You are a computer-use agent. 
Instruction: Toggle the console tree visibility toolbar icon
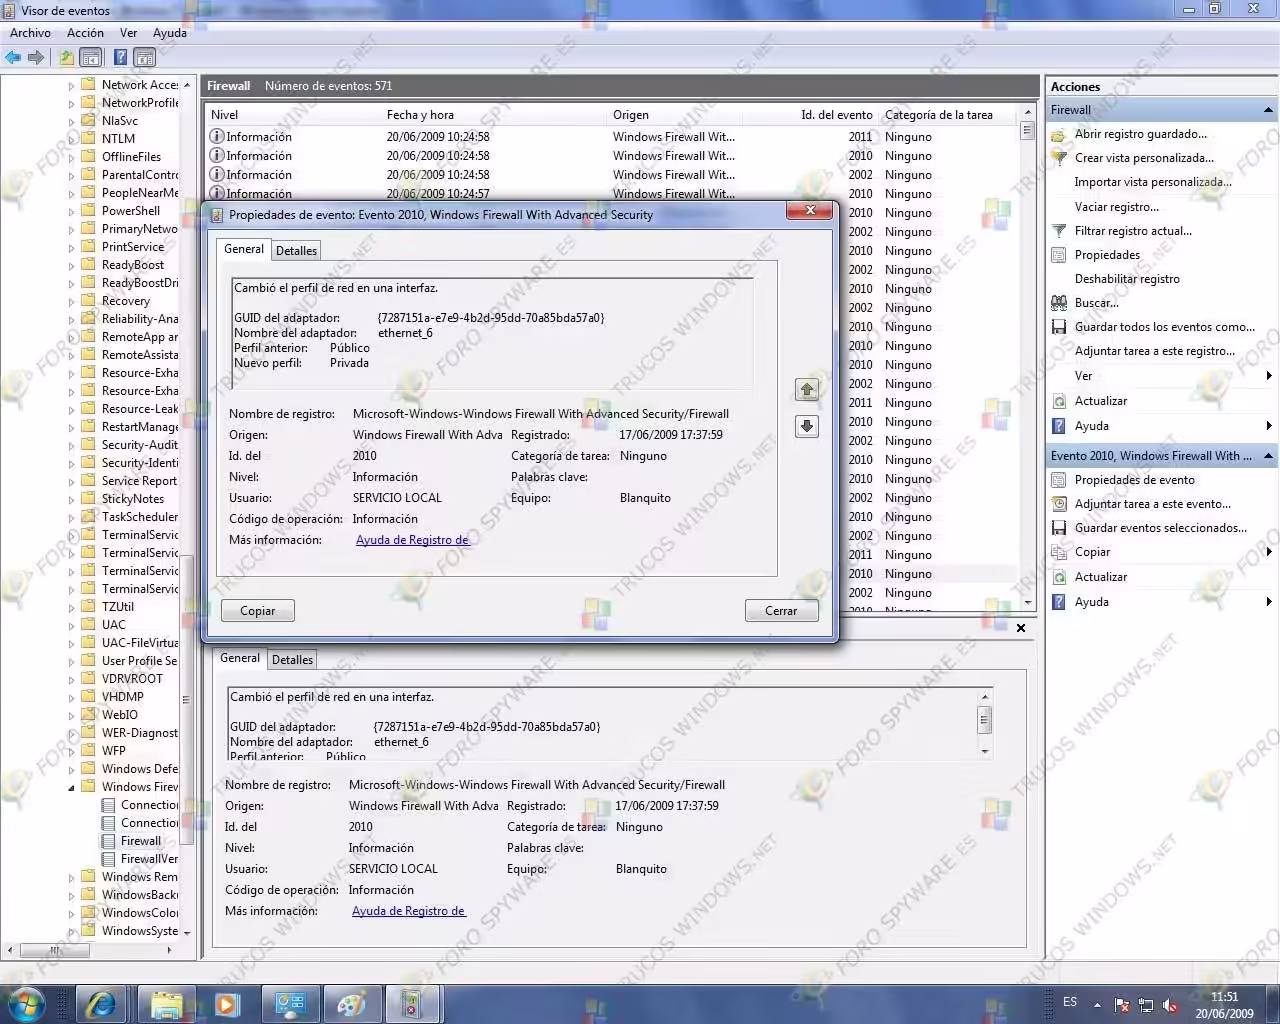click(91, 57)
